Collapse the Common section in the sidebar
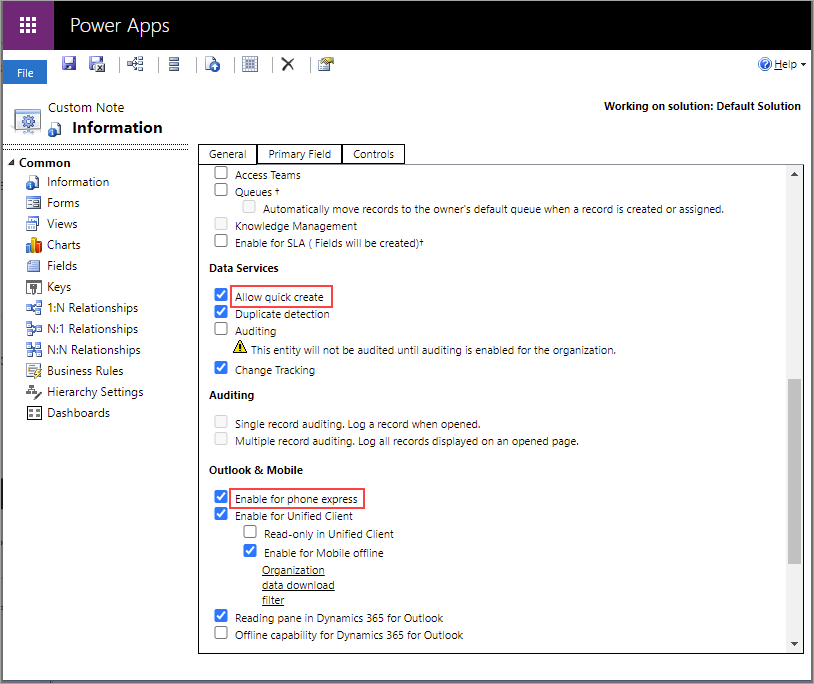The width and height of the screenshot is (814, 684). click(11, 163)
